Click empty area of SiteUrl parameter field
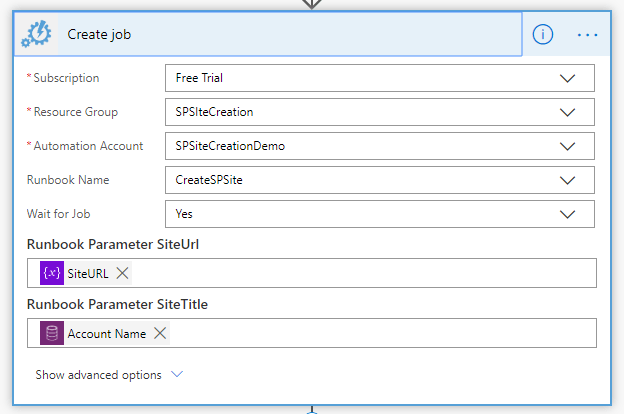The image size is (624, 414). [360, 273]
